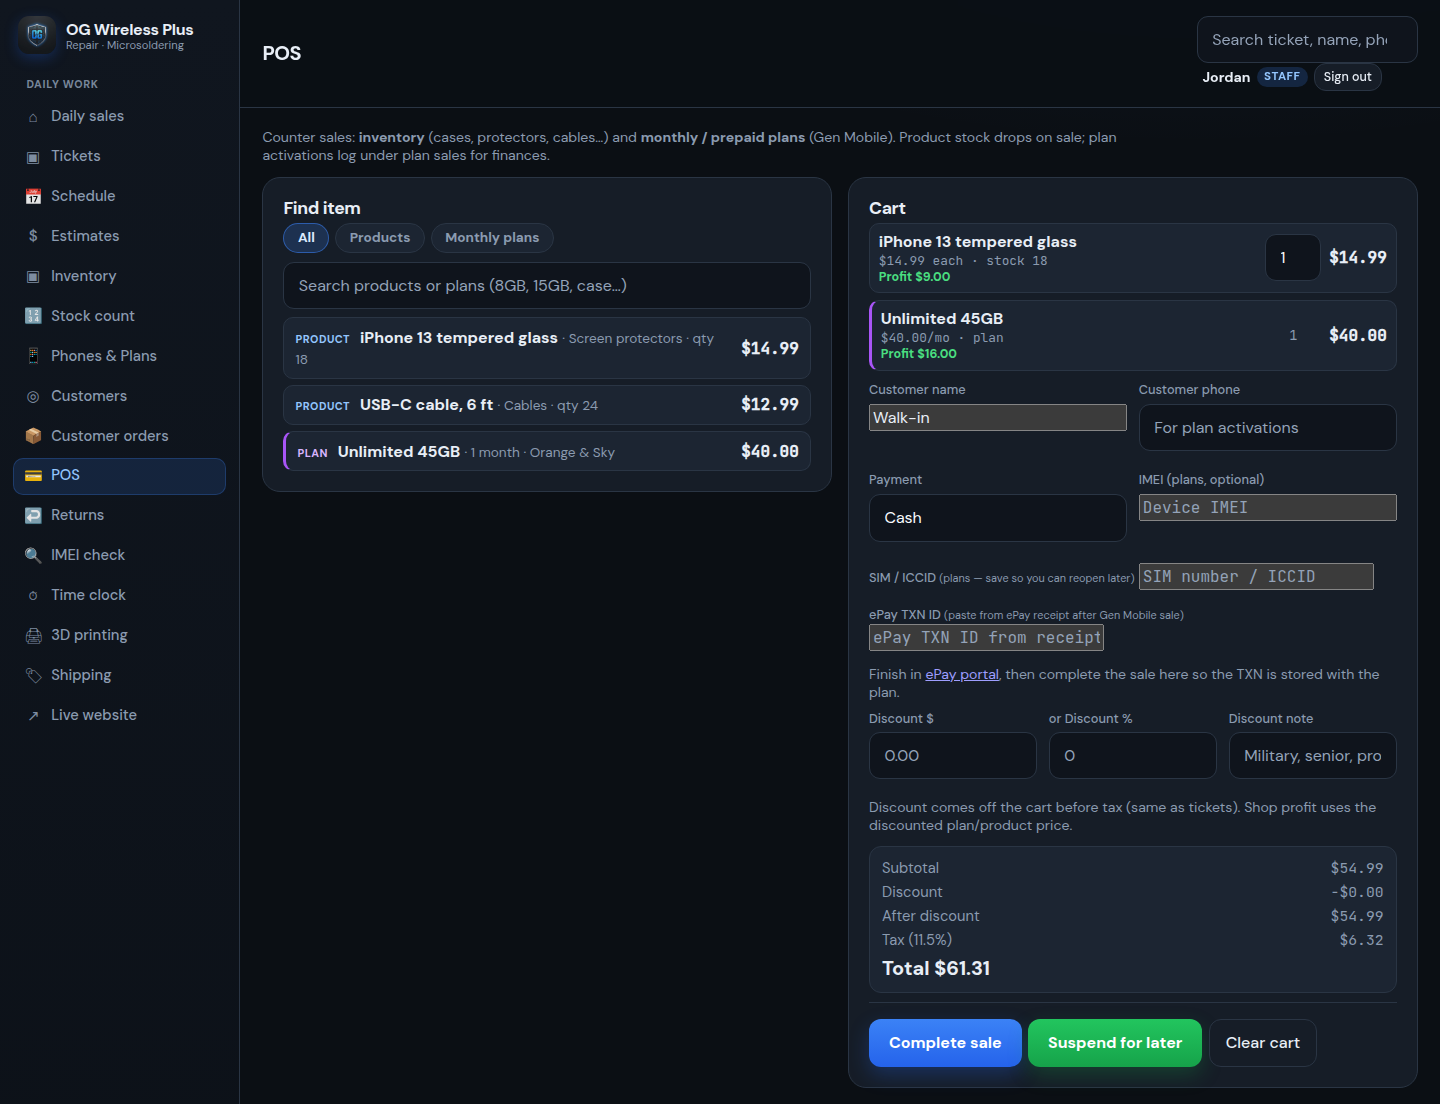
Task: Click the Schedule calendar icon
Action: point(33,197)
